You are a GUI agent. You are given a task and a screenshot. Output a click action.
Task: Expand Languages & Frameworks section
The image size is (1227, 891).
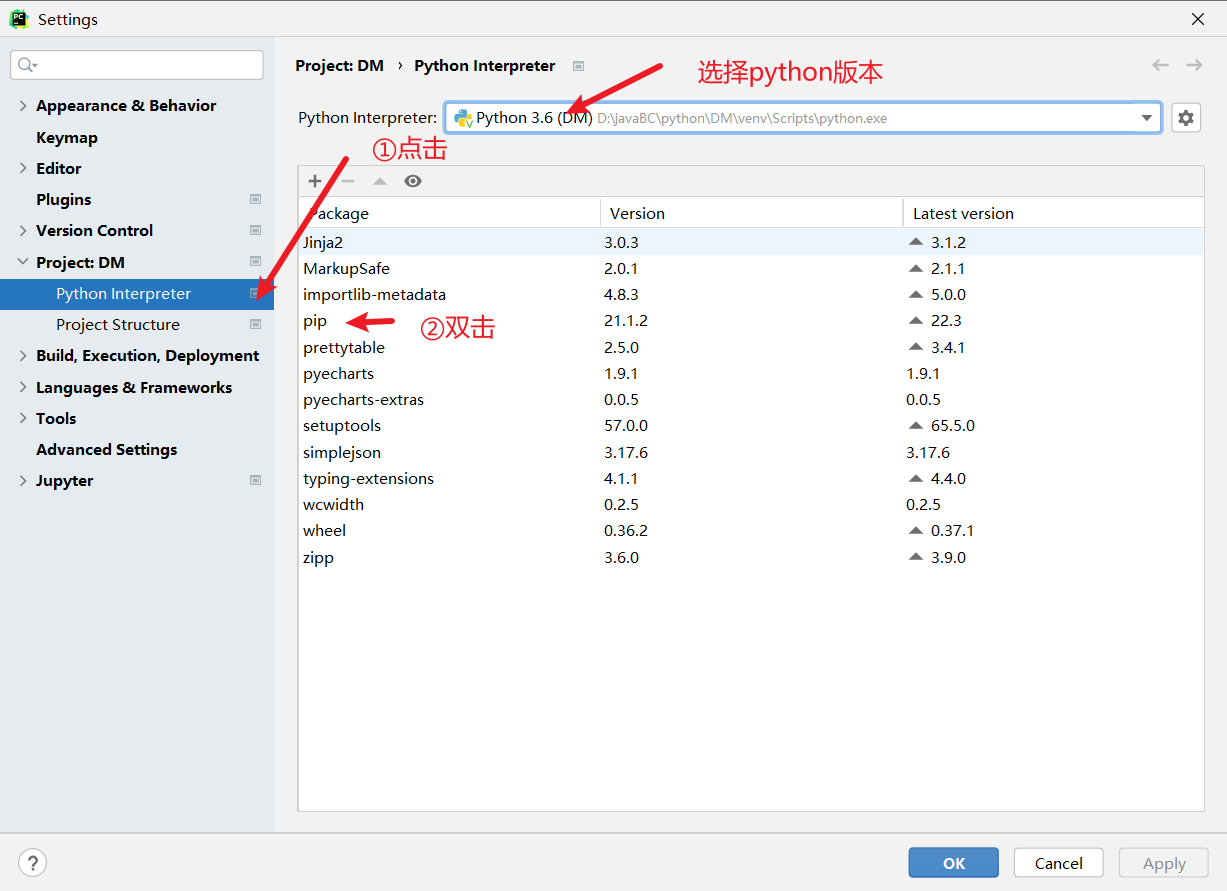[x=23, y=388]
